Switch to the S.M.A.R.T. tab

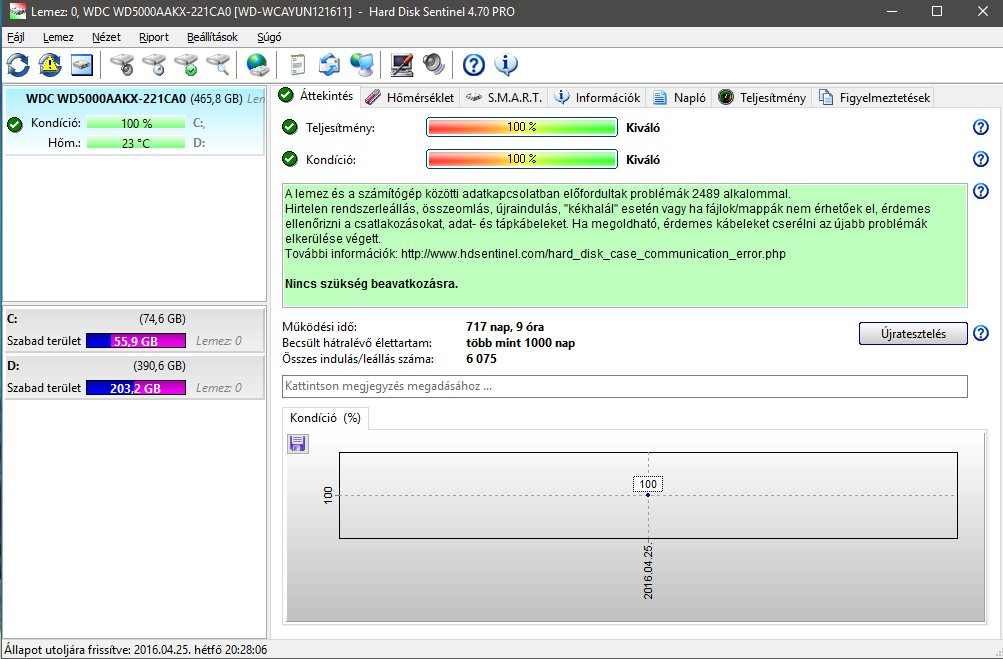tap(503, 97)
